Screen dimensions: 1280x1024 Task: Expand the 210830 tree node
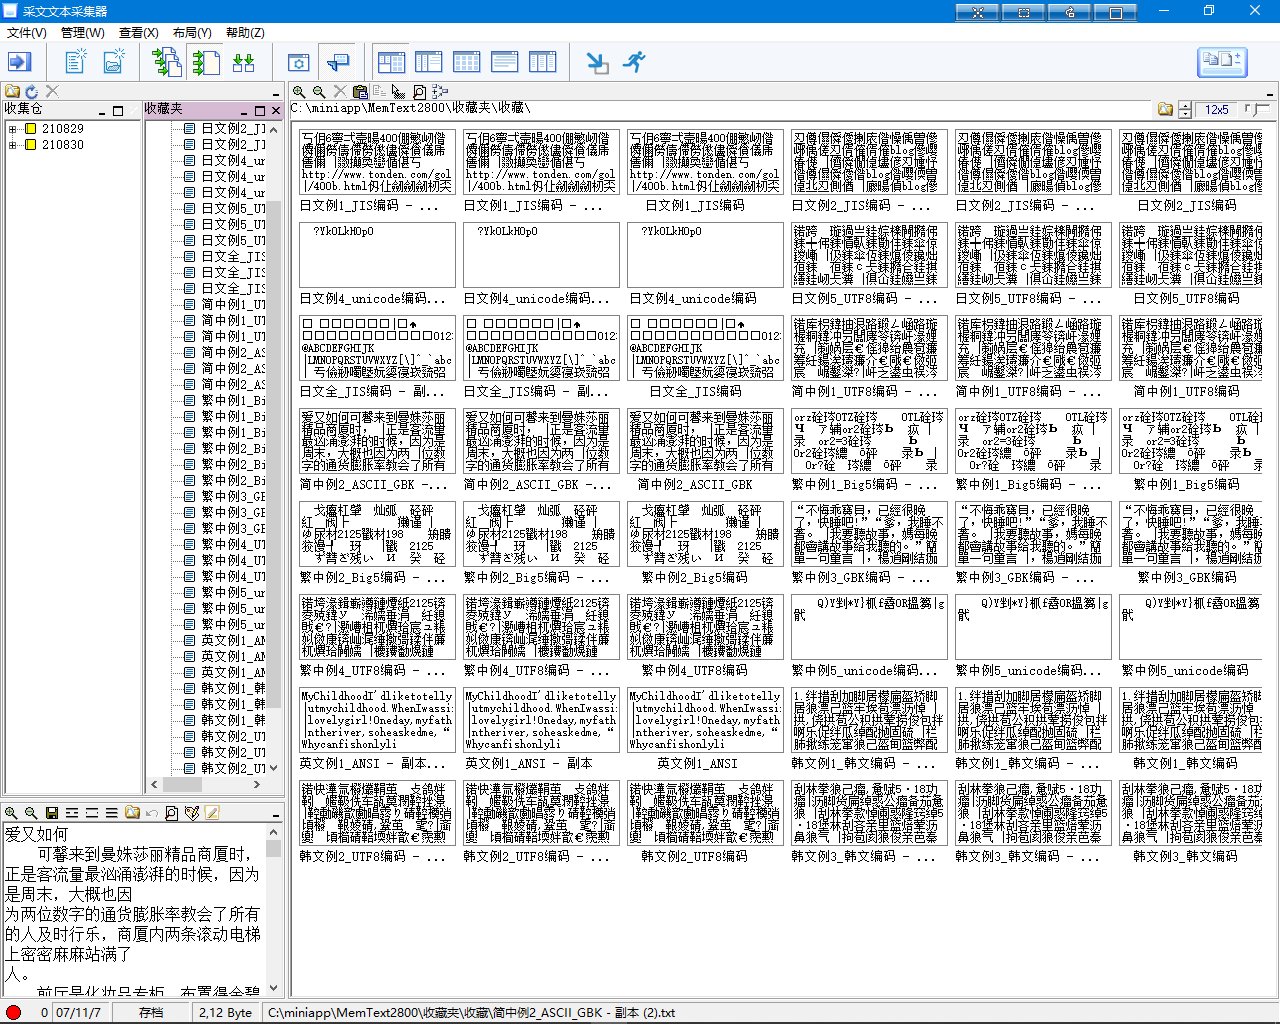tap(13, 145)
